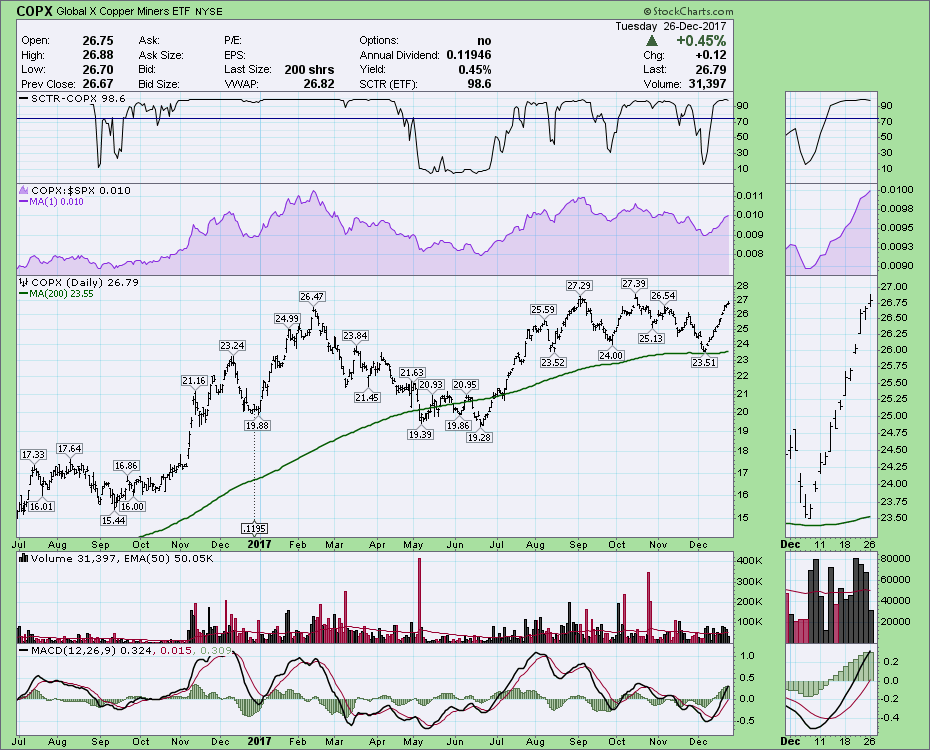Click the 26.47 February peak label
Screen dimensions: 930x750
pyautogui.click(x=312, y=296)
